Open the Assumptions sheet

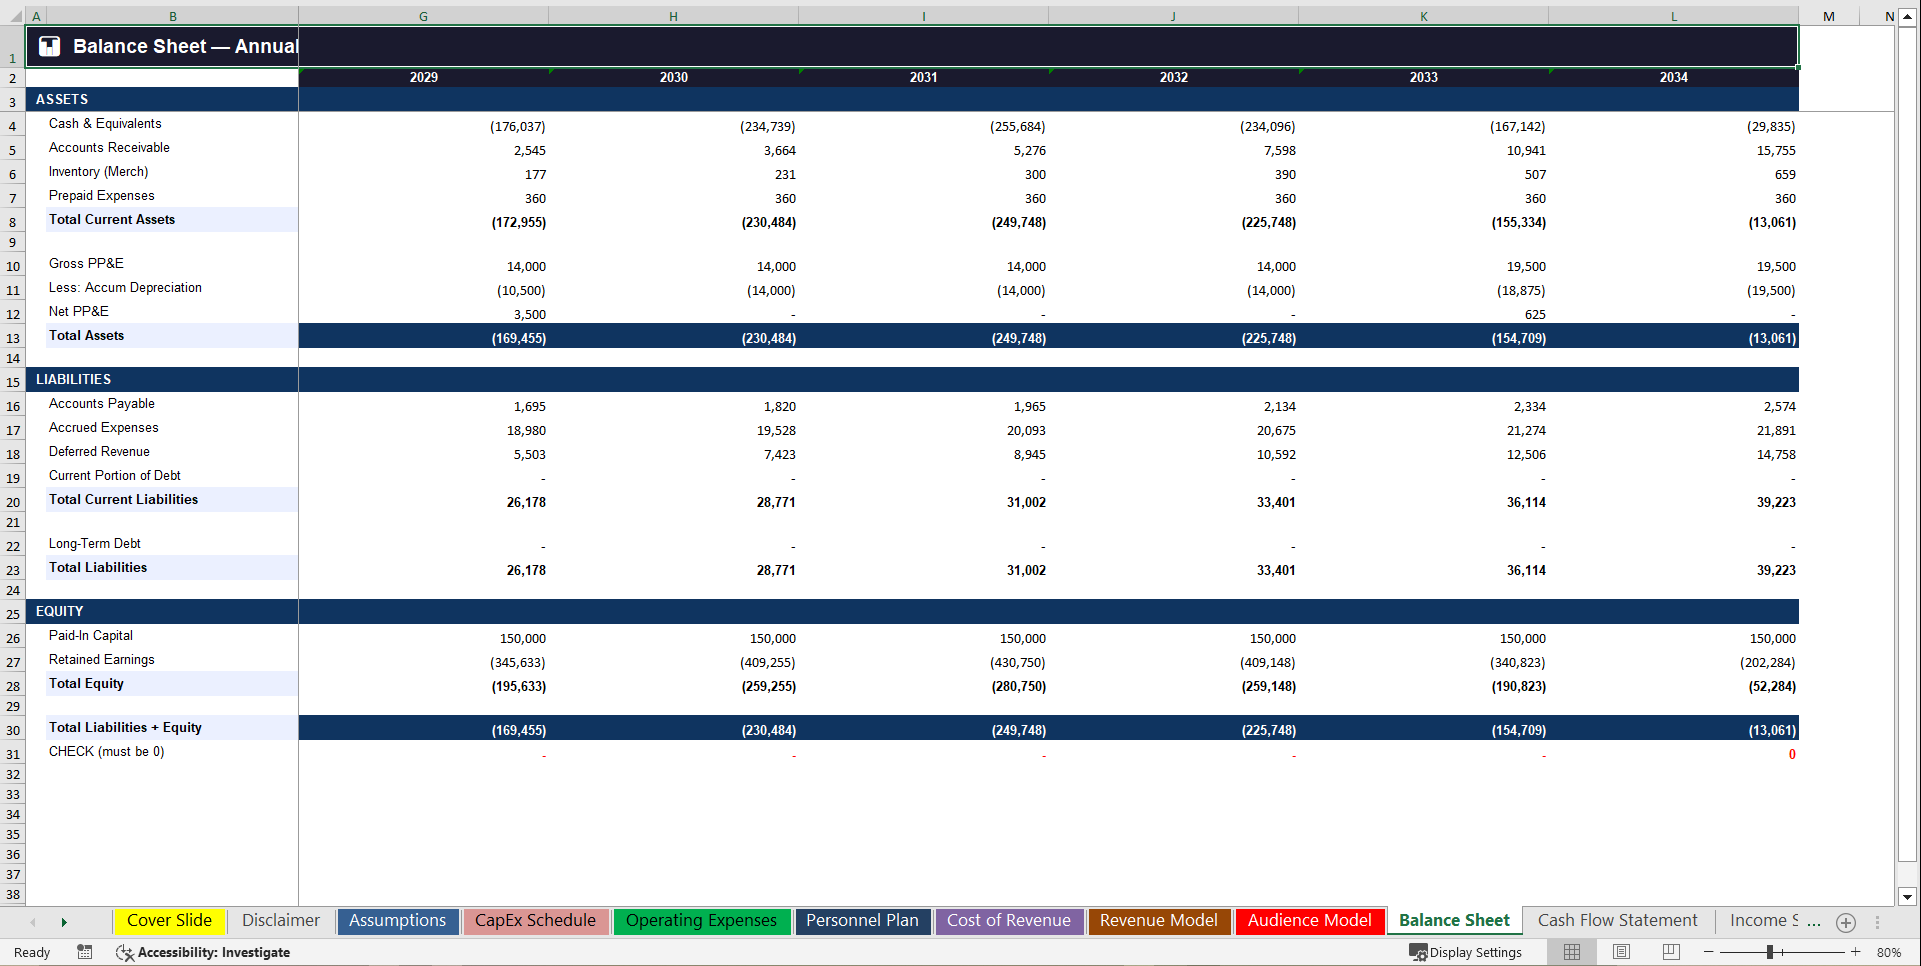[397, 920]
